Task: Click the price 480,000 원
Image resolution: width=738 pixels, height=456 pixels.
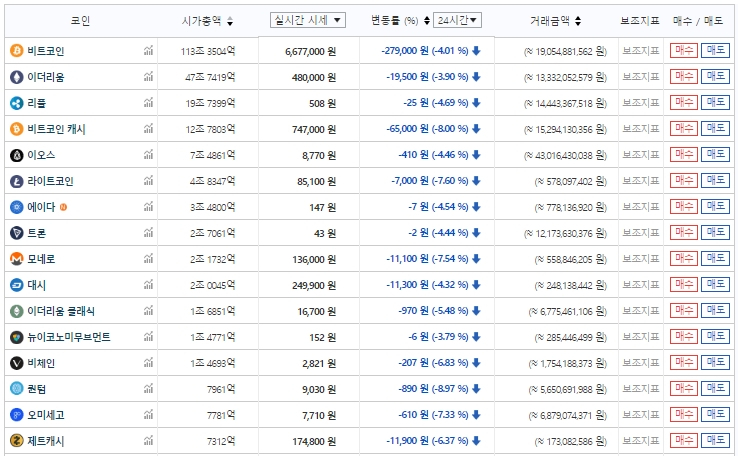Action: tap(313, 77)
